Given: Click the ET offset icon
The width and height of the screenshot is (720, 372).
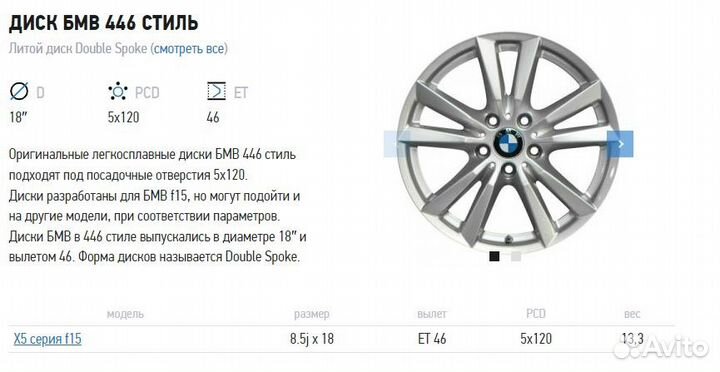Looking at the screenshot, I should [216, 91].
